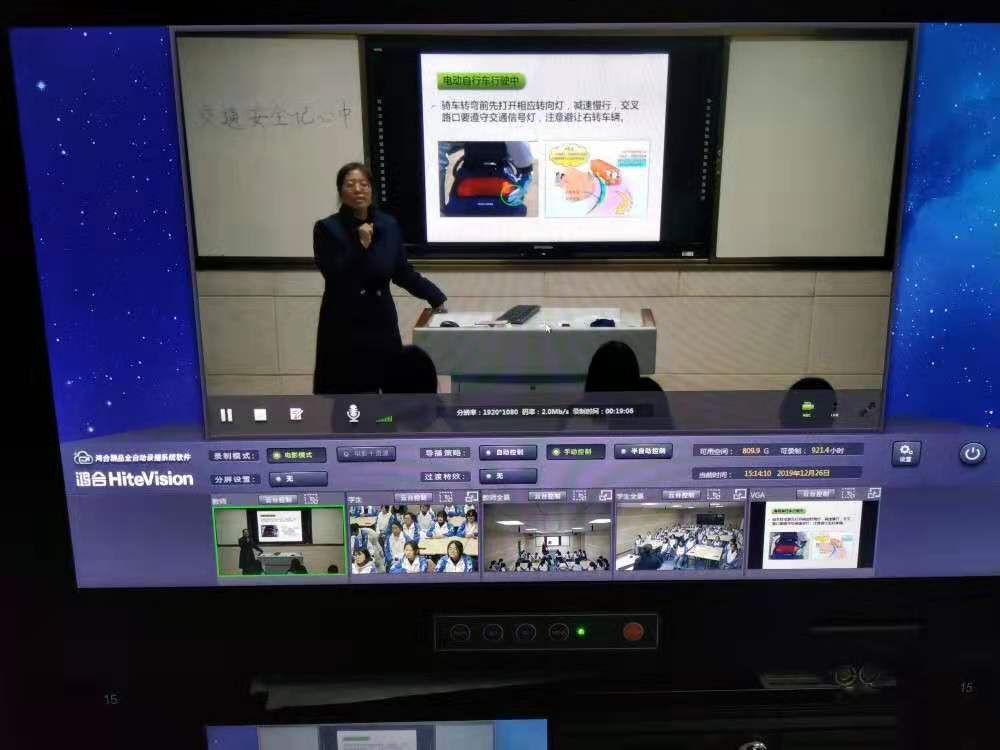Choose the 半自动控制 directing strategy option
1000x750 pixels.
coord(643,451)
